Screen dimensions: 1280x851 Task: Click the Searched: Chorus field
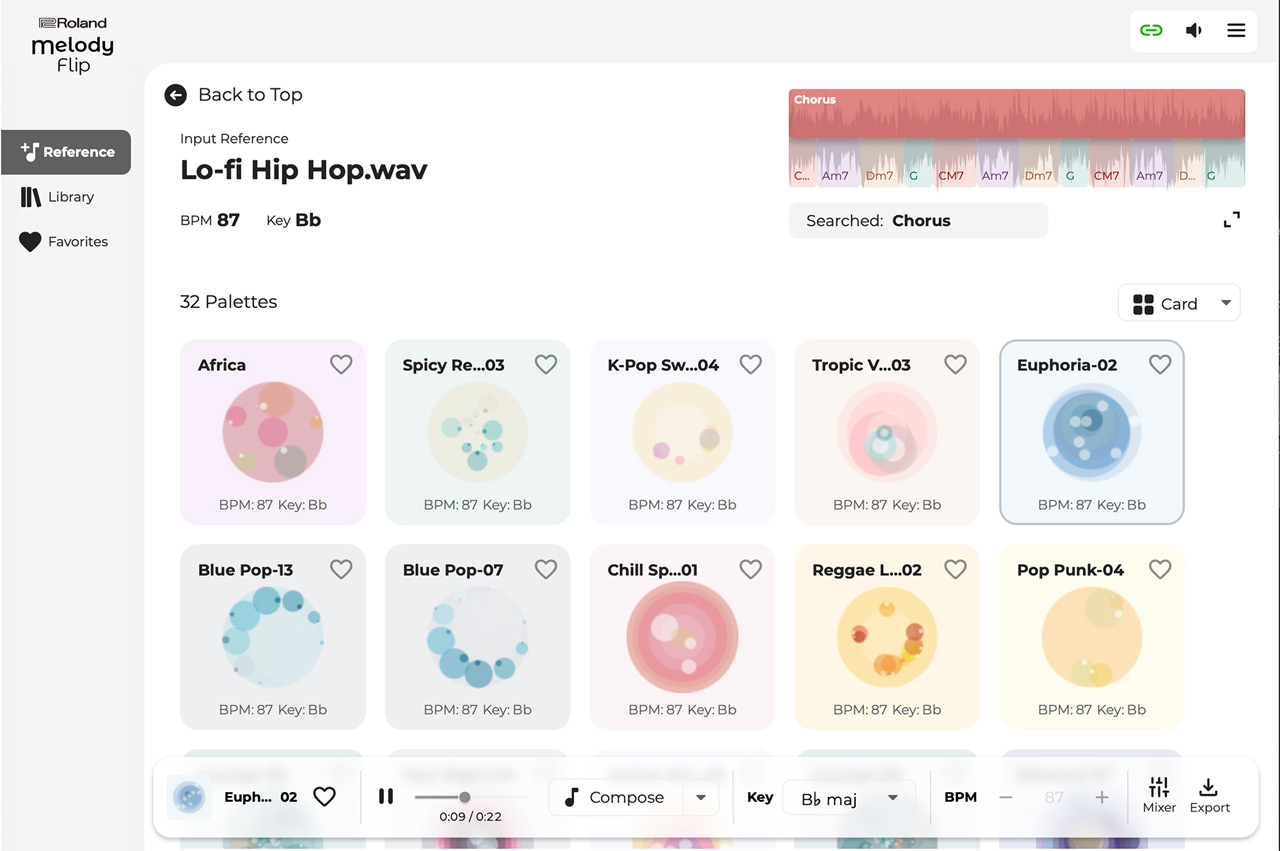pyautogui.click(x=918, y=221)
